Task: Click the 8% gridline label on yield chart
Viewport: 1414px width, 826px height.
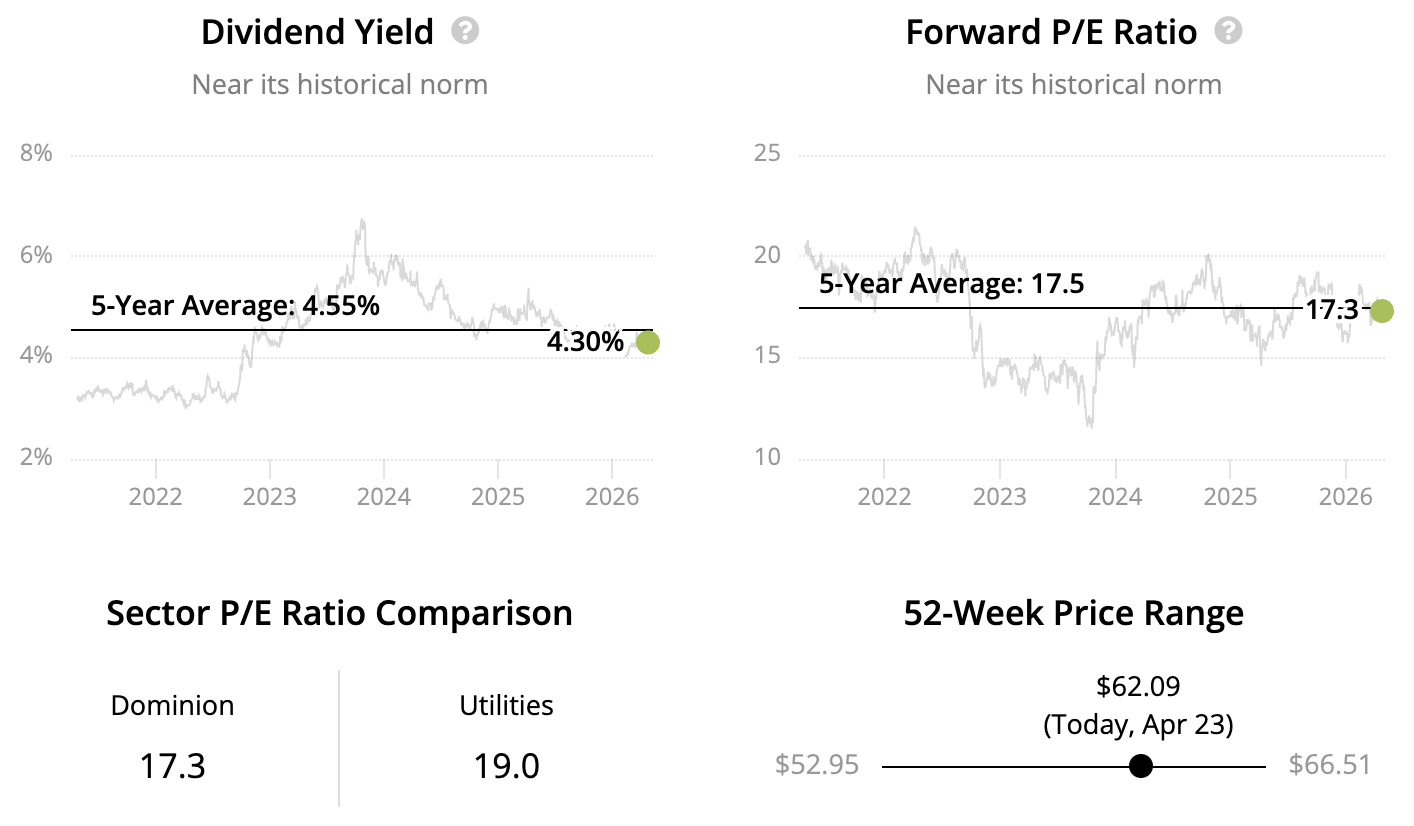Action: point(36,153)
